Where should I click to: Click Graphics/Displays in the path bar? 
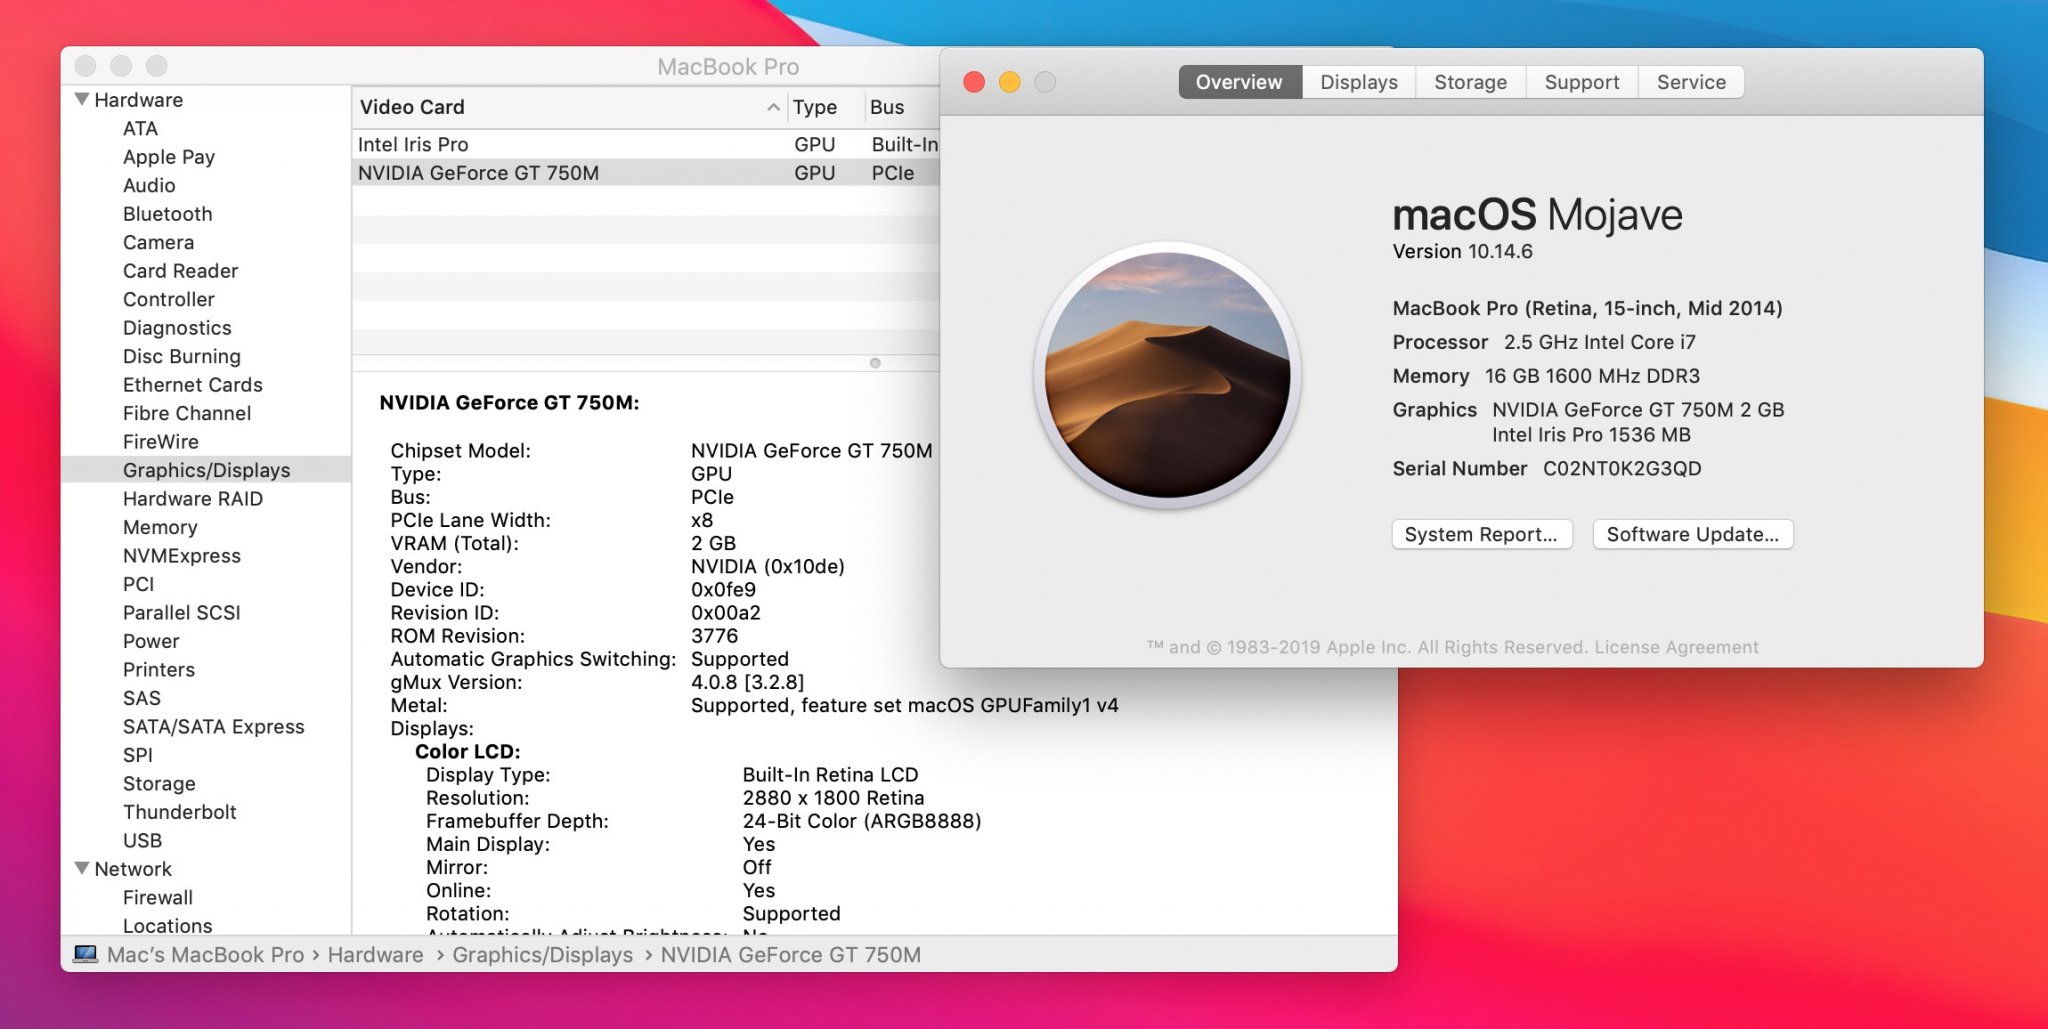(542, 955)
